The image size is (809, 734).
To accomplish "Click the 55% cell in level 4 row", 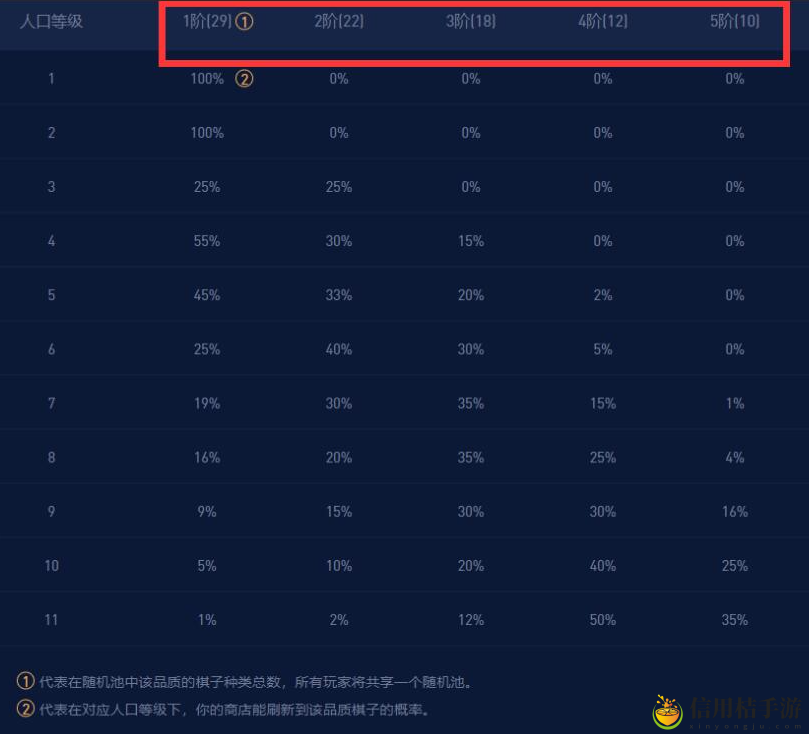I will 207,241.
